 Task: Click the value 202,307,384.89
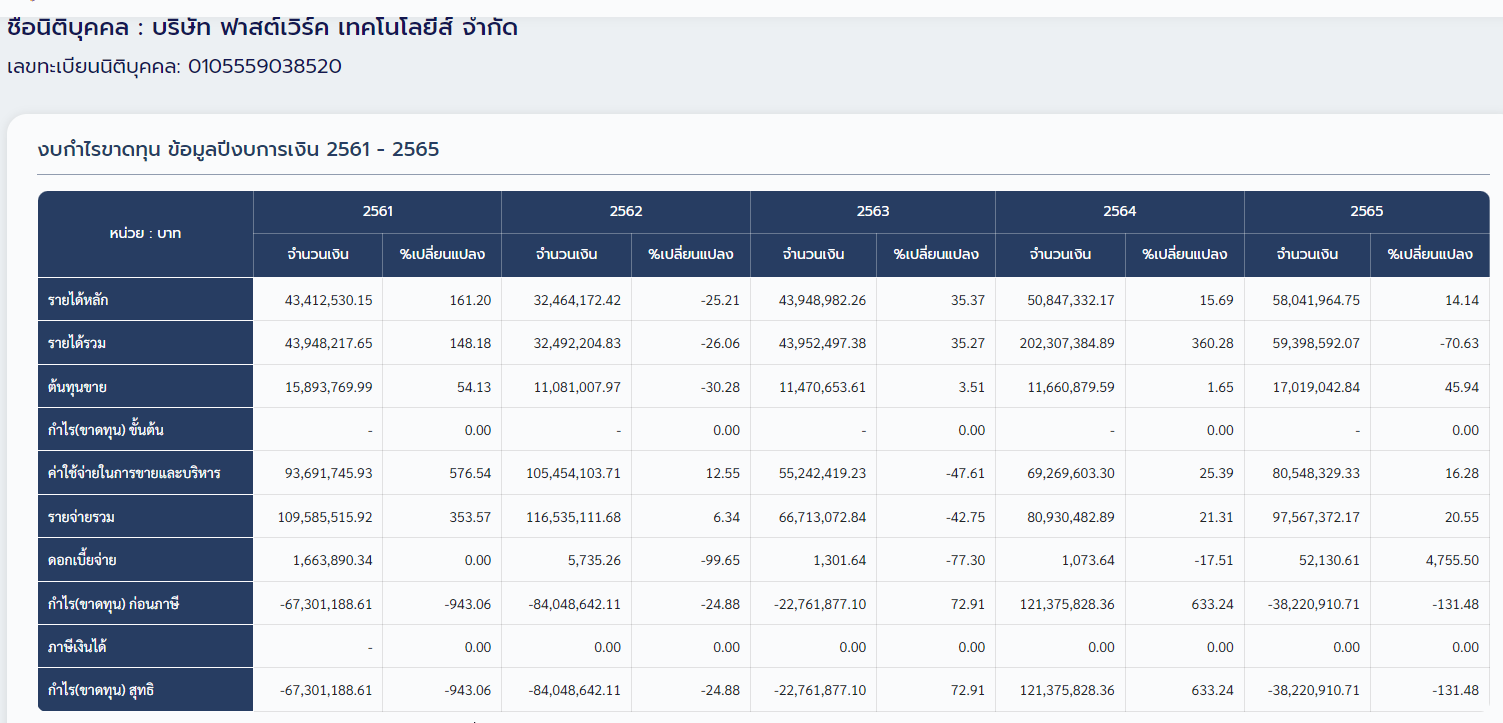1067,343
